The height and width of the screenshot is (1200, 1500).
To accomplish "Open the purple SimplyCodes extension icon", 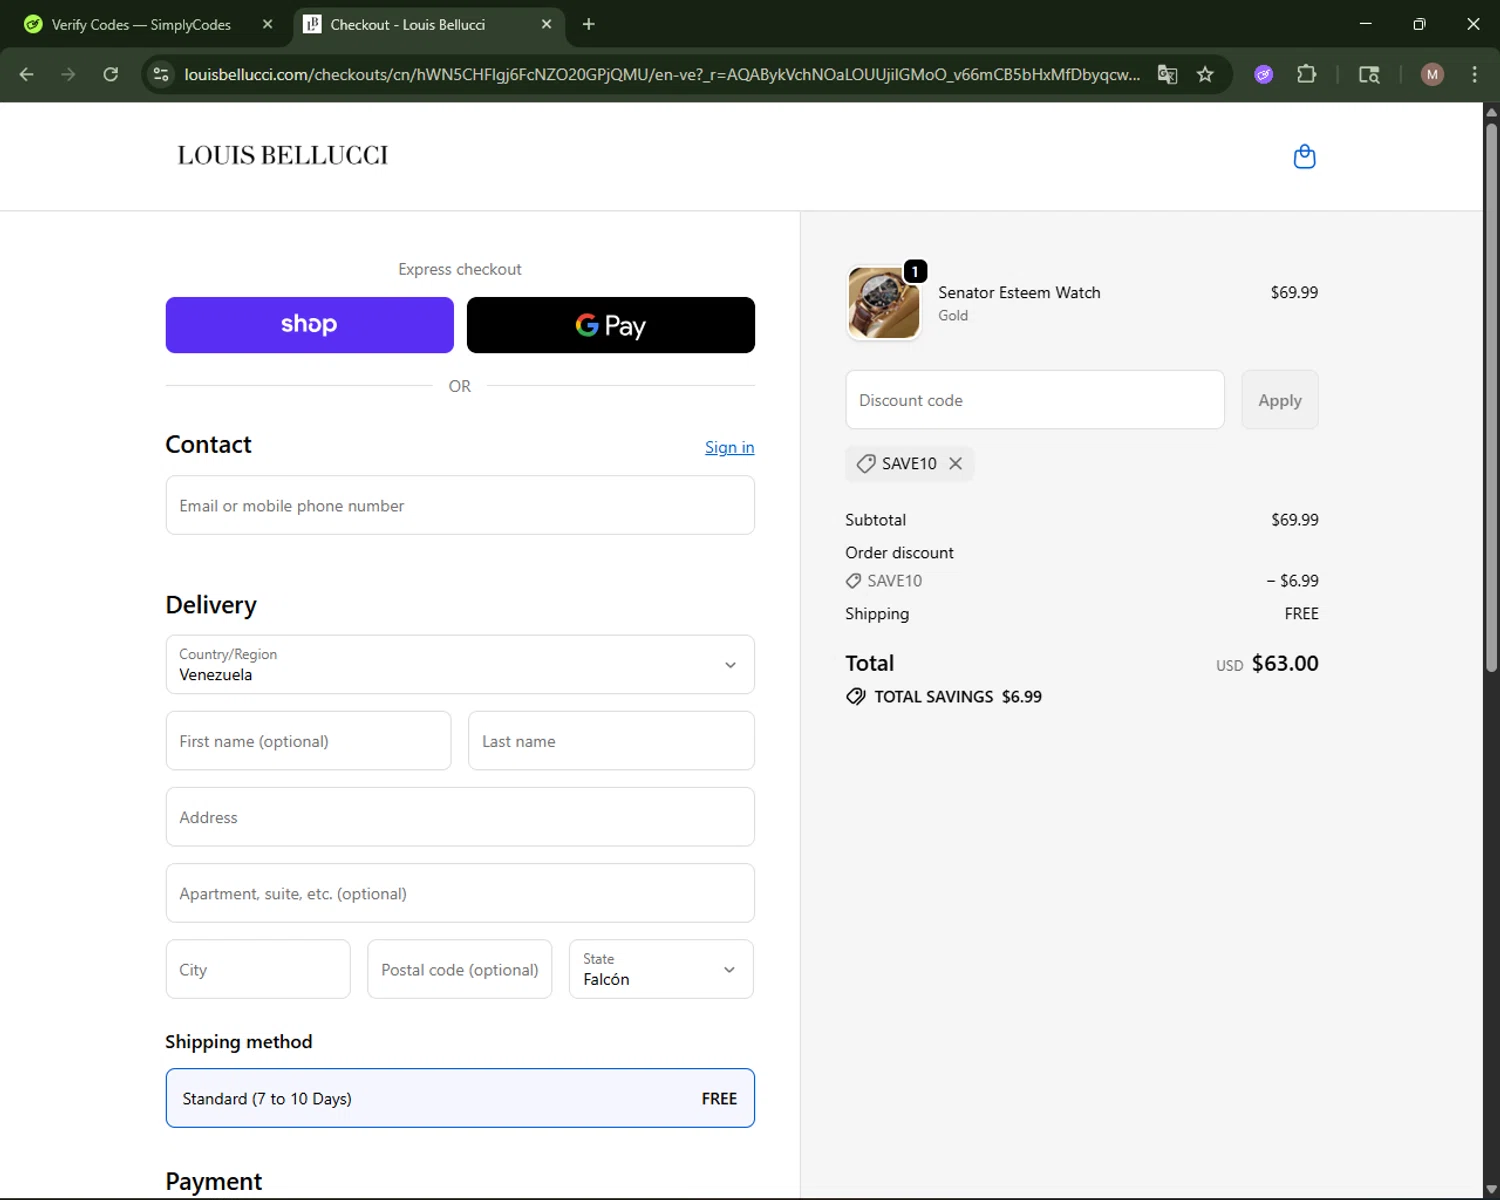I will coord(1264,74).
